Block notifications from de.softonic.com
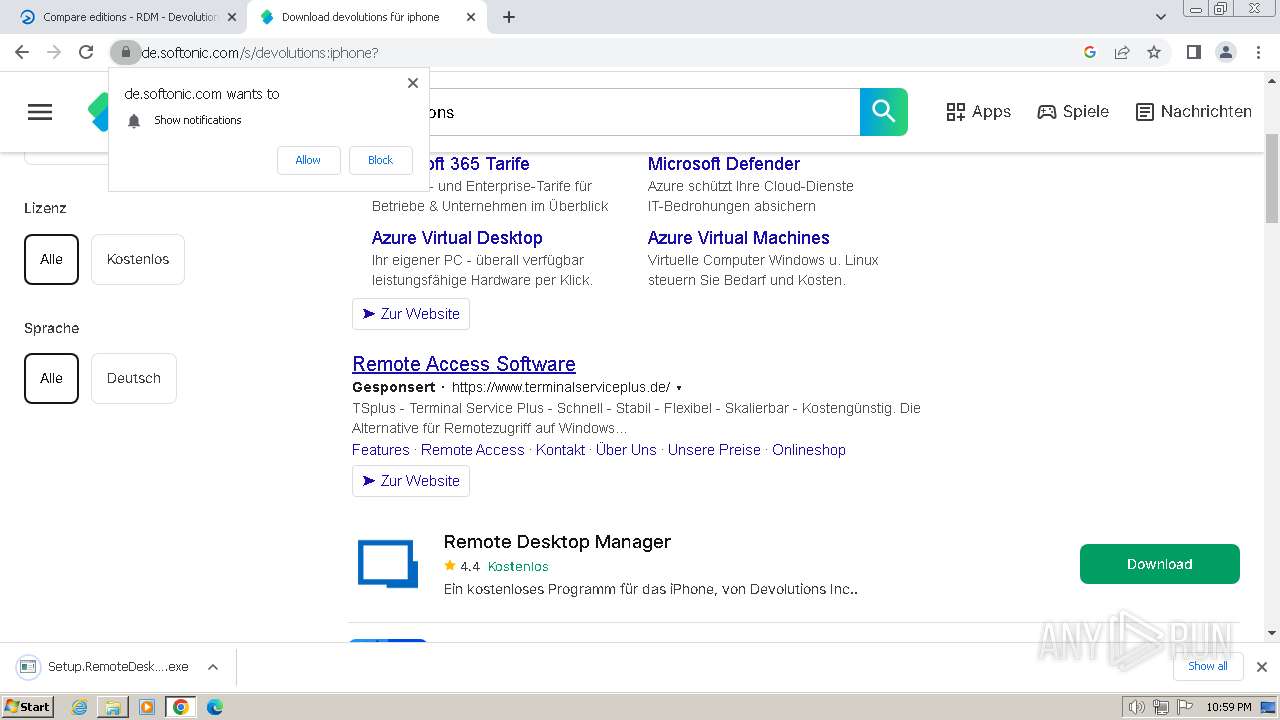The height and width of the screenshot is (720, 1280). pos(380,160)
